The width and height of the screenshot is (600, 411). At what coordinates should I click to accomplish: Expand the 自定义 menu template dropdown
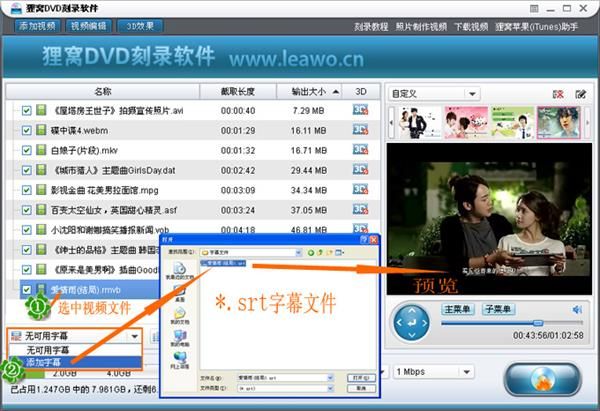point(472,94)
